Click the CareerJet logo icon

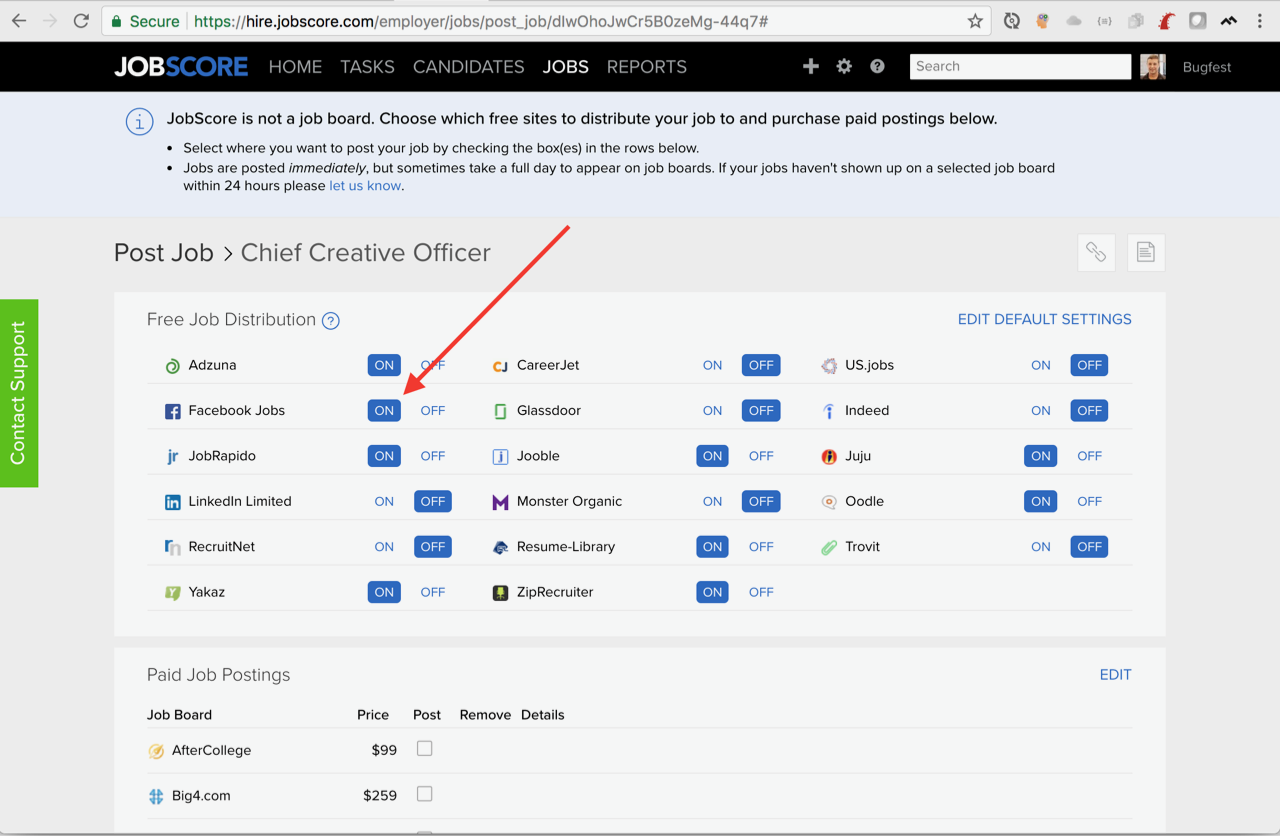point(501,366)
